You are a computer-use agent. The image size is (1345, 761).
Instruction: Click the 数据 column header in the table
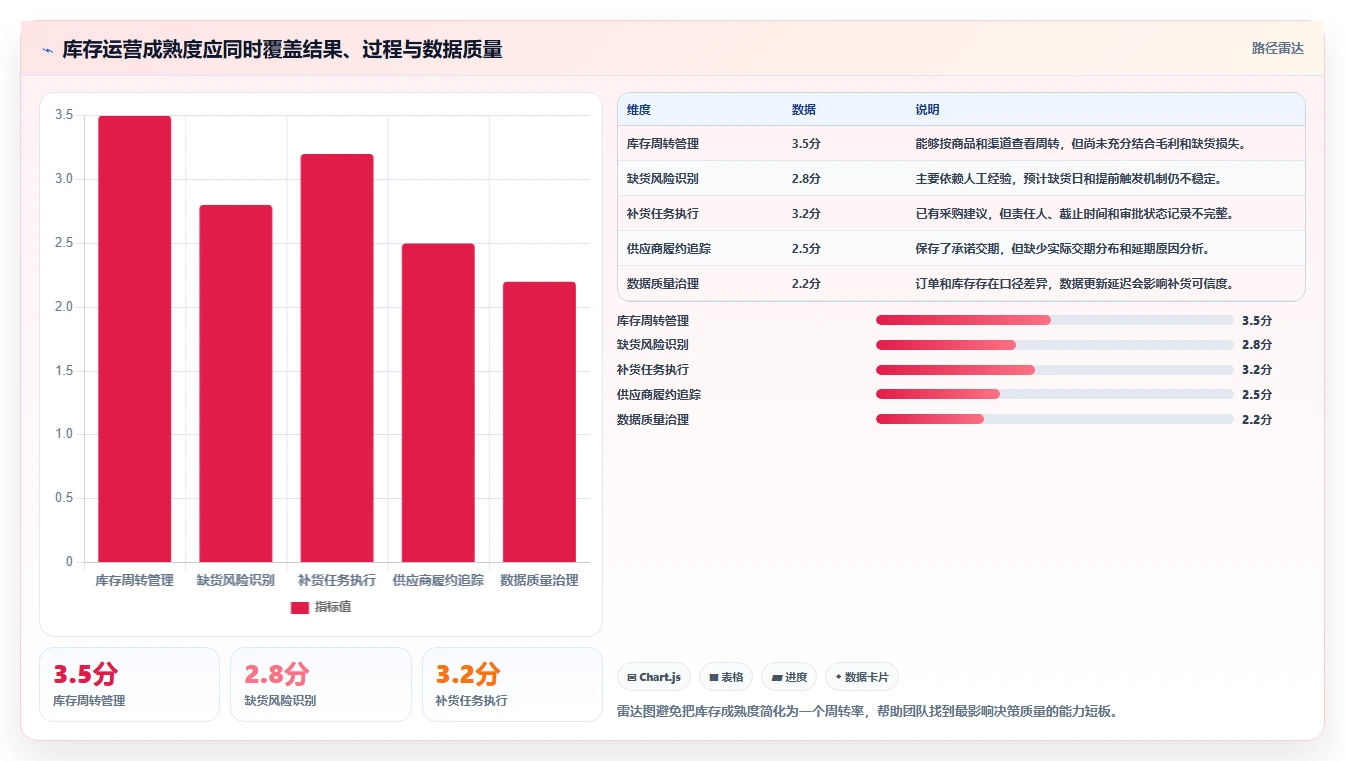coord(804,110)
